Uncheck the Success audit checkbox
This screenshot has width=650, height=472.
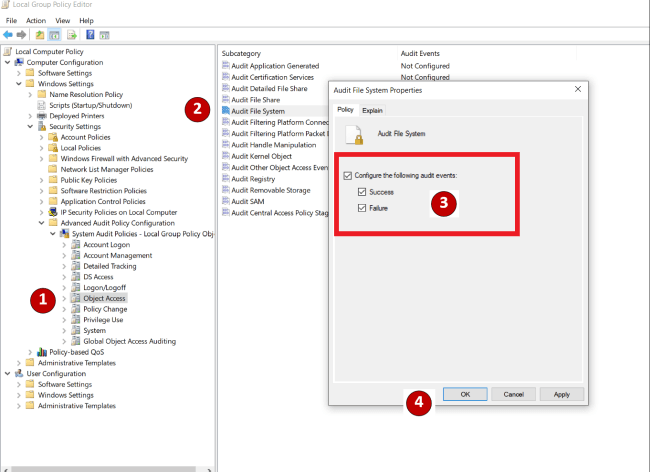362,192
